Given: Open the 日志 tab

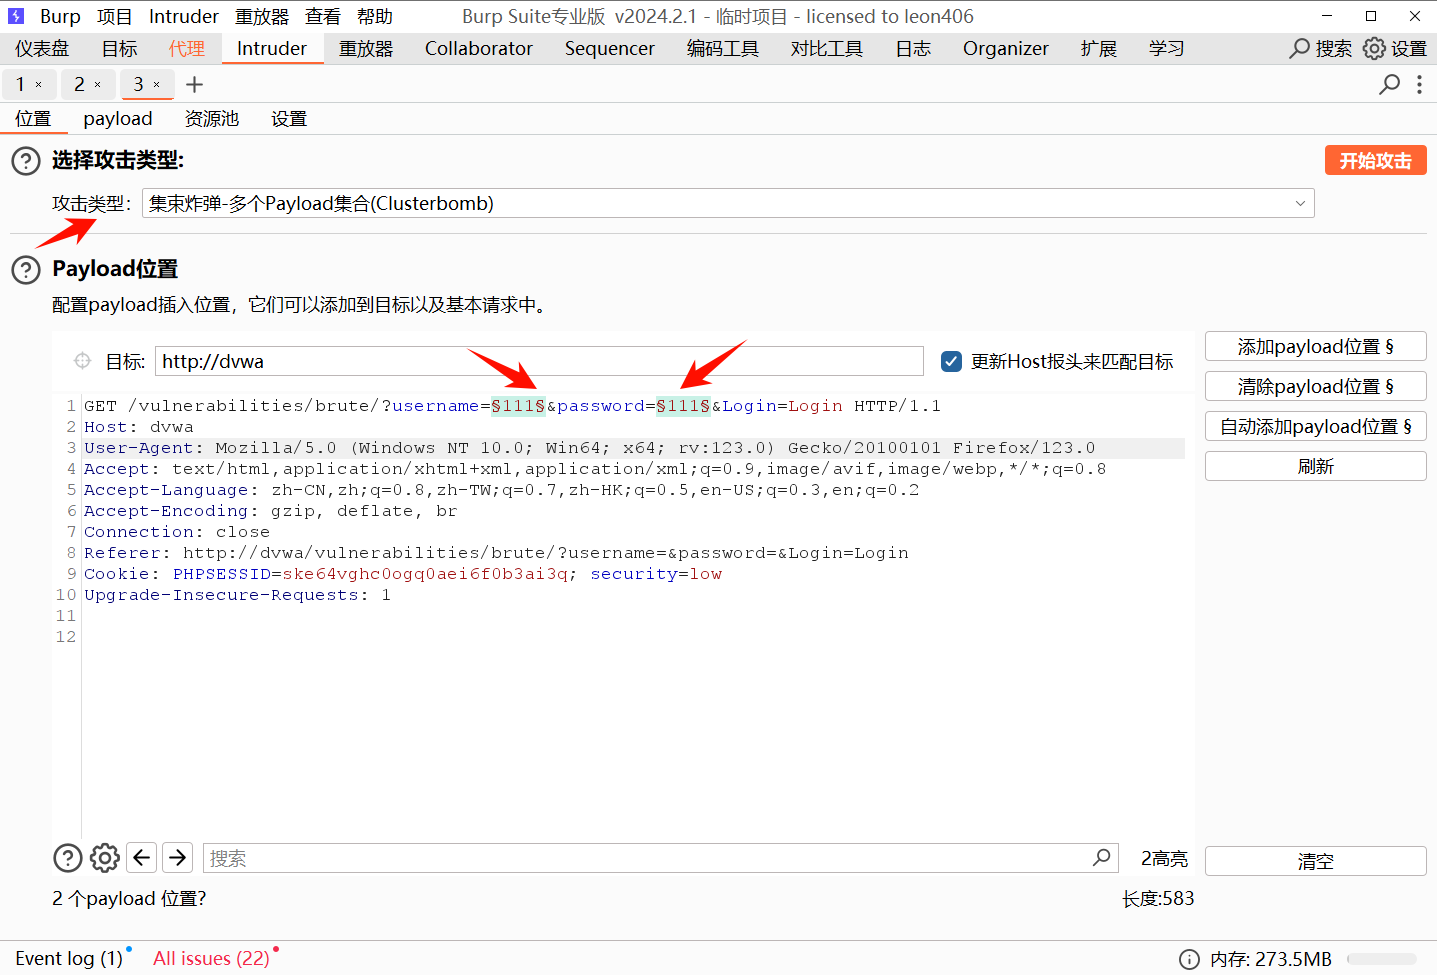Looking at the screenshot, I should [913, 48].
